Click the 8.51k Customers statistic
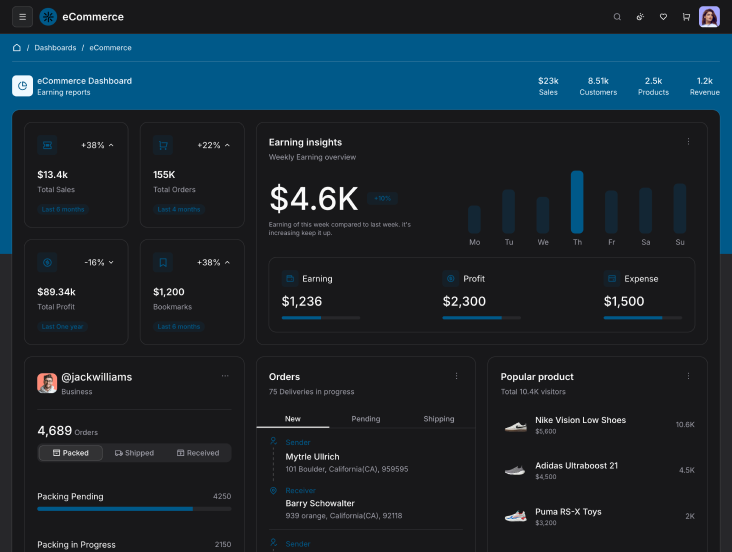Image resolution: width=732 pixels, height=552 pixels. click(598, 86)
